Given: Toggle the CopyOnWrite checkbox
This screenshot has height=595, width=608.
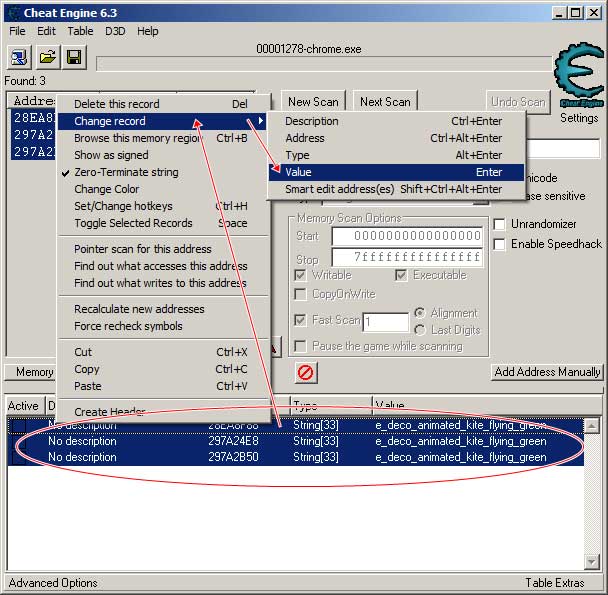Looking at the screenshot, I should tap(300, 294).
